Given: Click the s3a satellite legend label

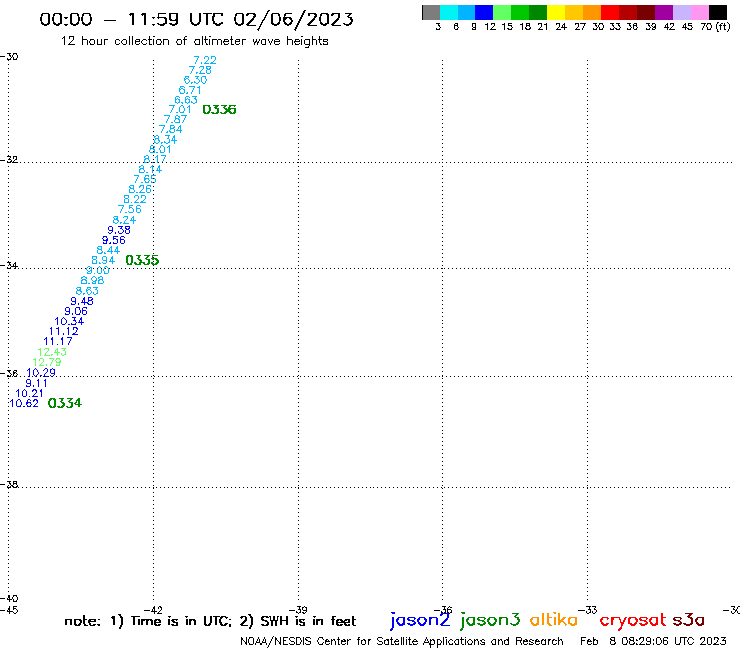Looking at the screenshot, I should [689, 620].
